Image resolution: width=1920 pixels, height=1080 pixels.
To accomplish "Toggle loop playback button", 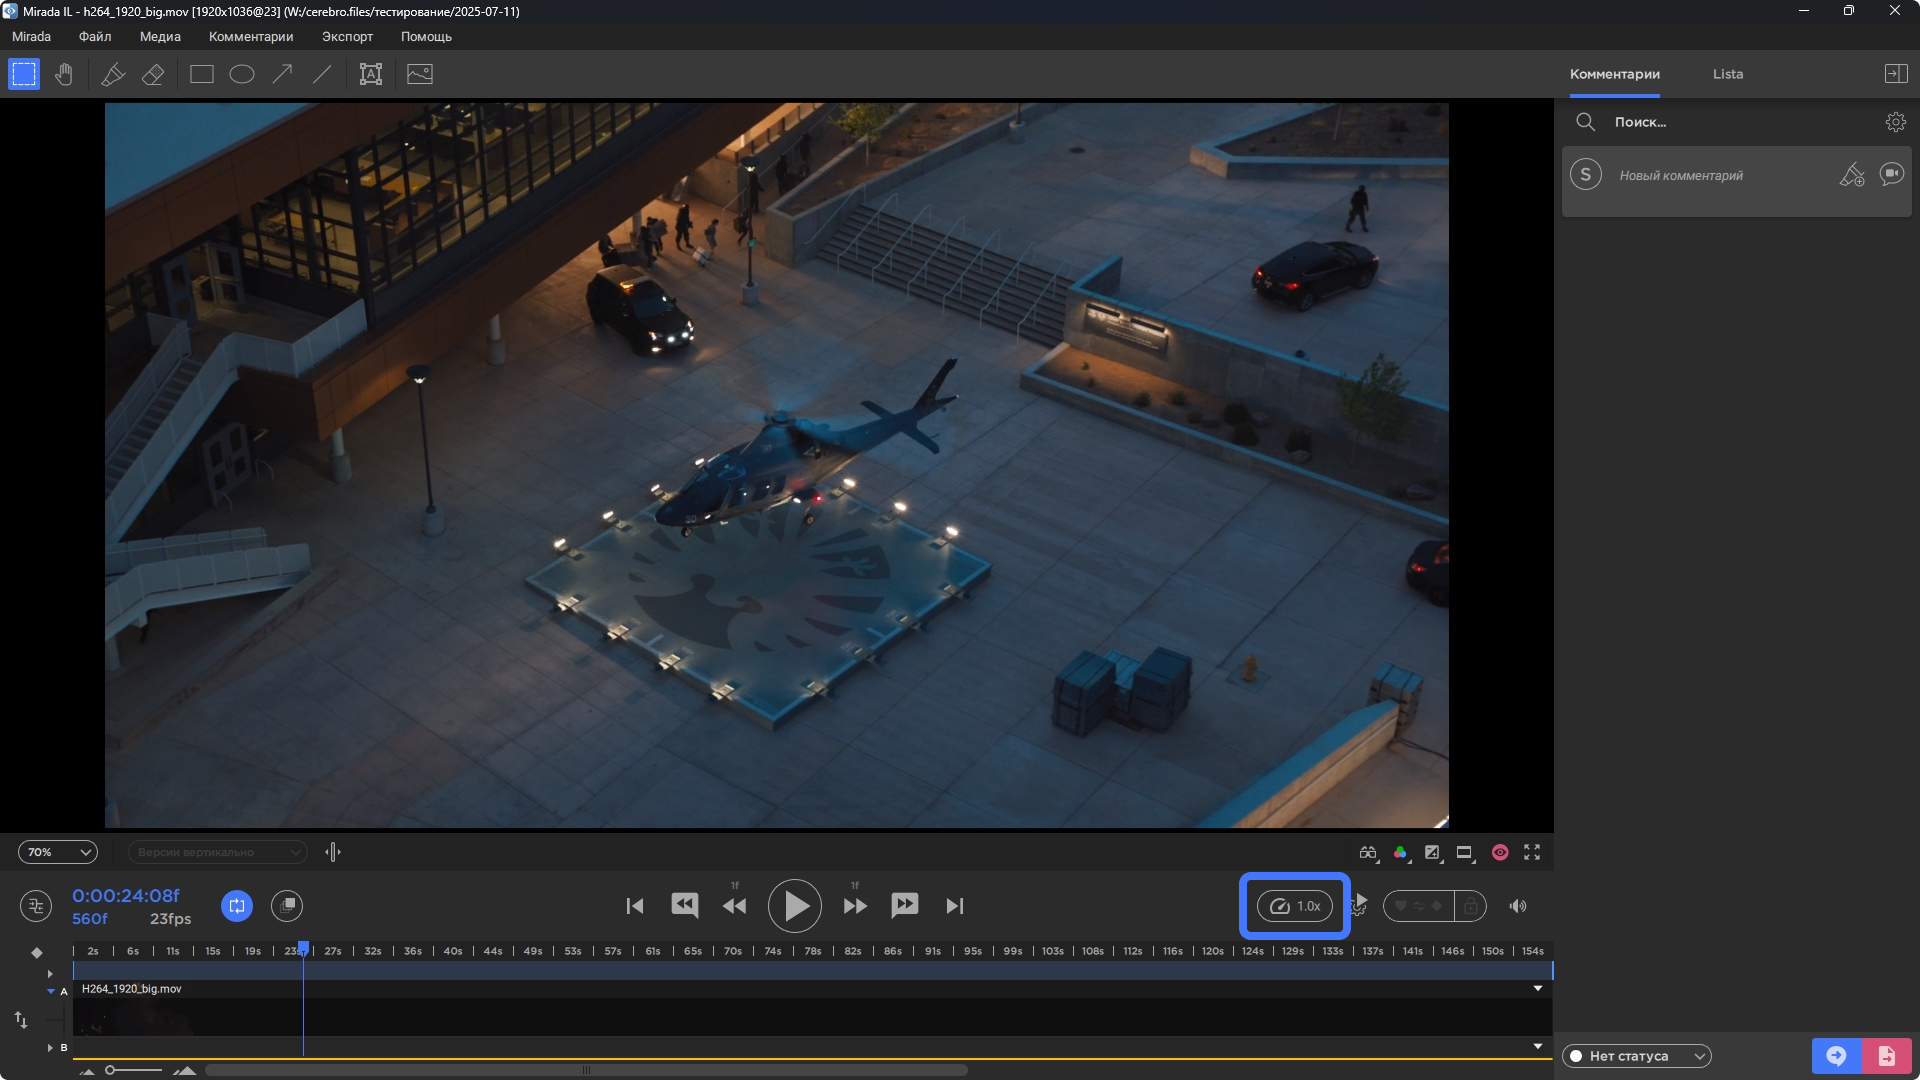I will coord(237,906).
